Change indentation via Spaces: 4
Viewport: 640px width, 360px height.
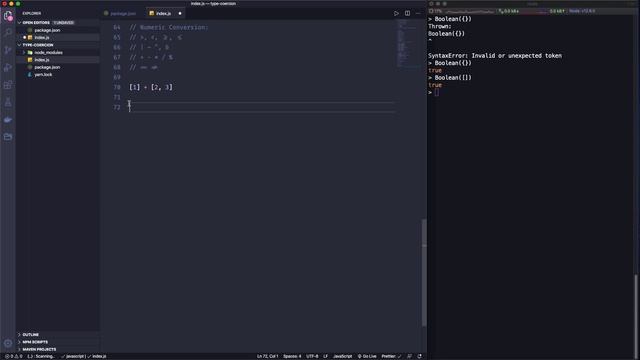[x=292, y=356]
